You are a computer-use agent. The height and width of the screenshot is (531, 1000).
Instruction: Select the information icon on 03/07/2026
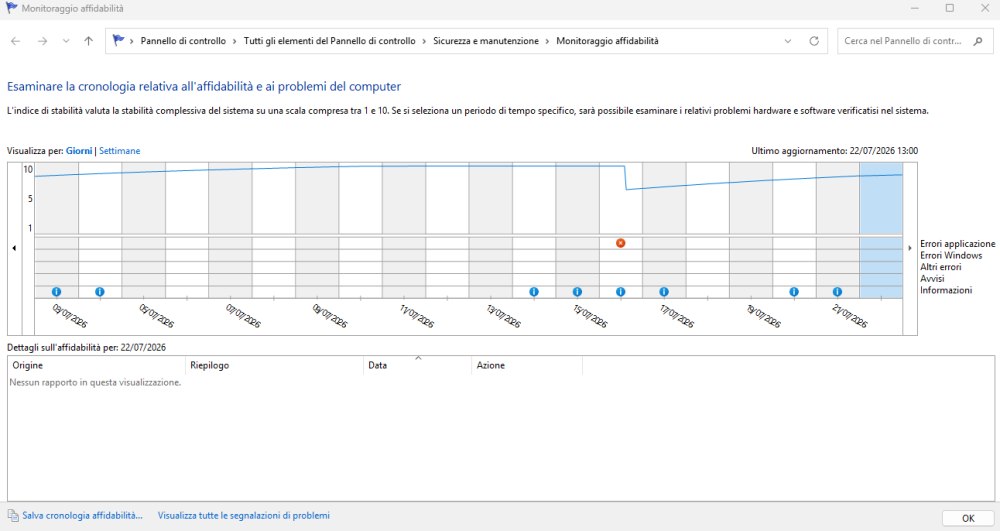[x=56, y=291]
